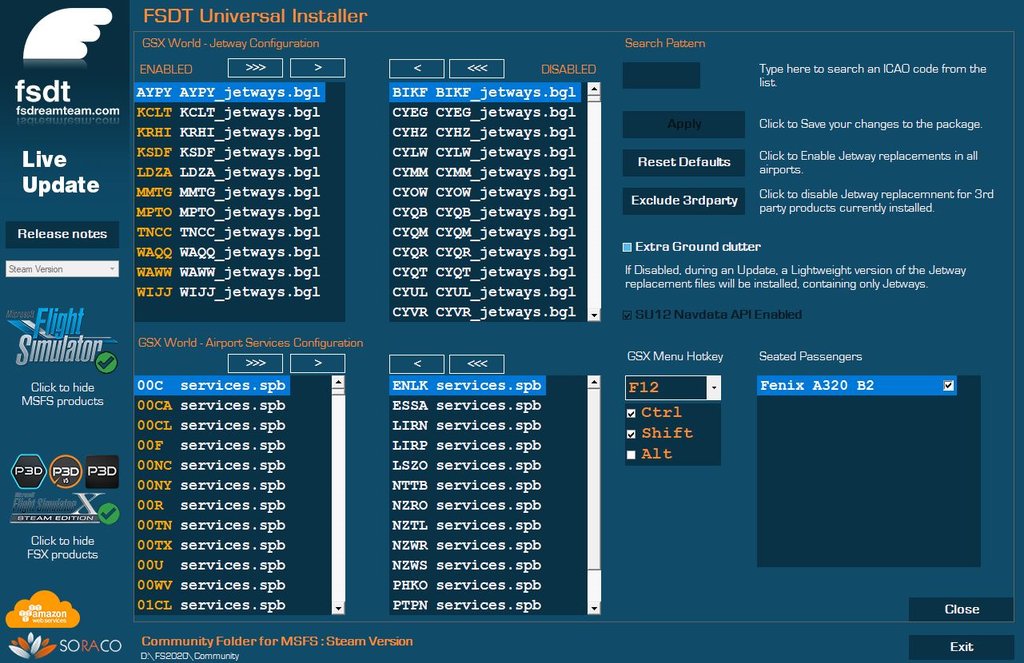Select ESSA services.spb entry

468,406
